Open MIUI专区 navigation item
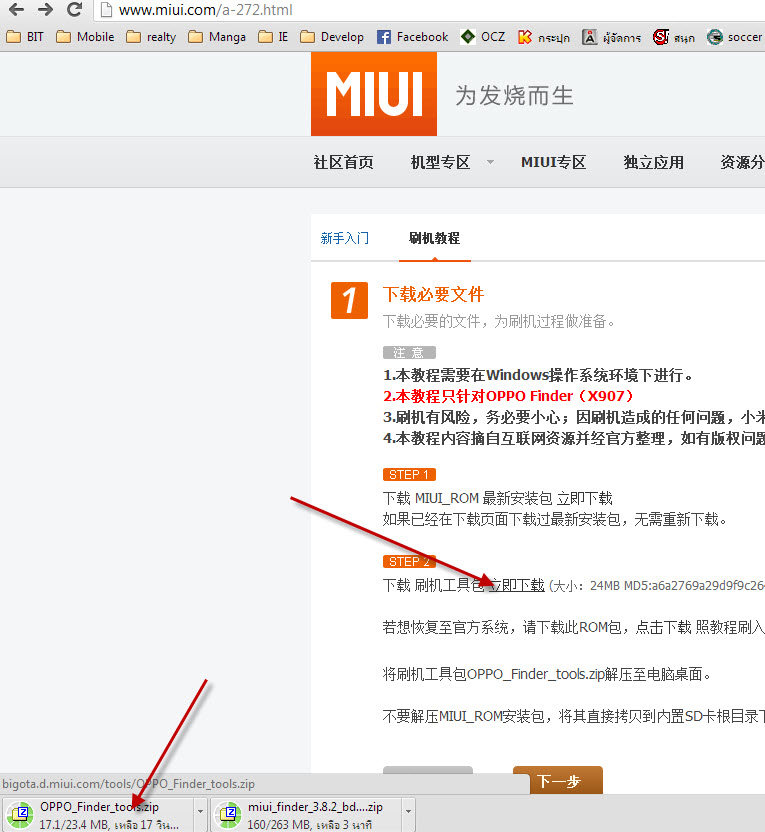Screen dimensions: 765x832 tap(553, 162)
